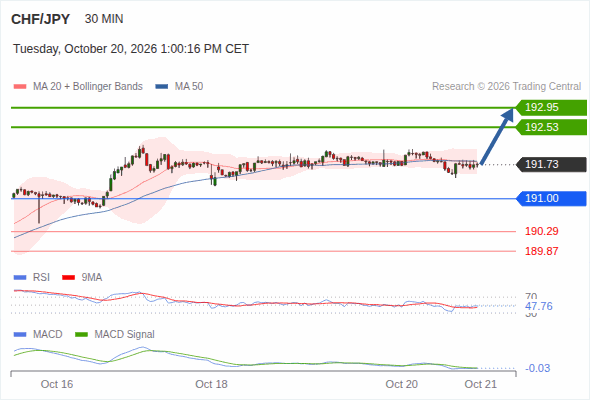Click the MA 50 blue legend swatch
Viewport: 590px width, 400px height.
(162, 87)
